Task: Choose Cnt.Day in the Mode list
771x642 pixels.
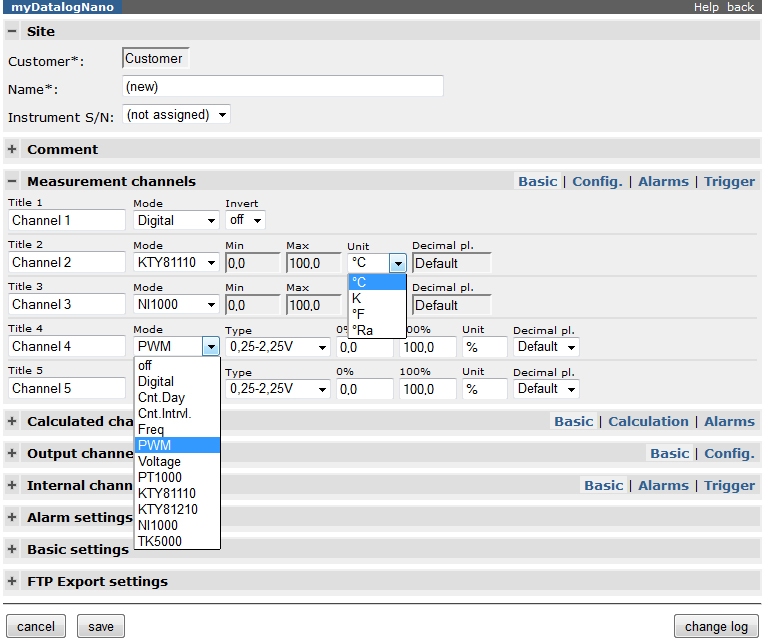Action: (177, 397)
